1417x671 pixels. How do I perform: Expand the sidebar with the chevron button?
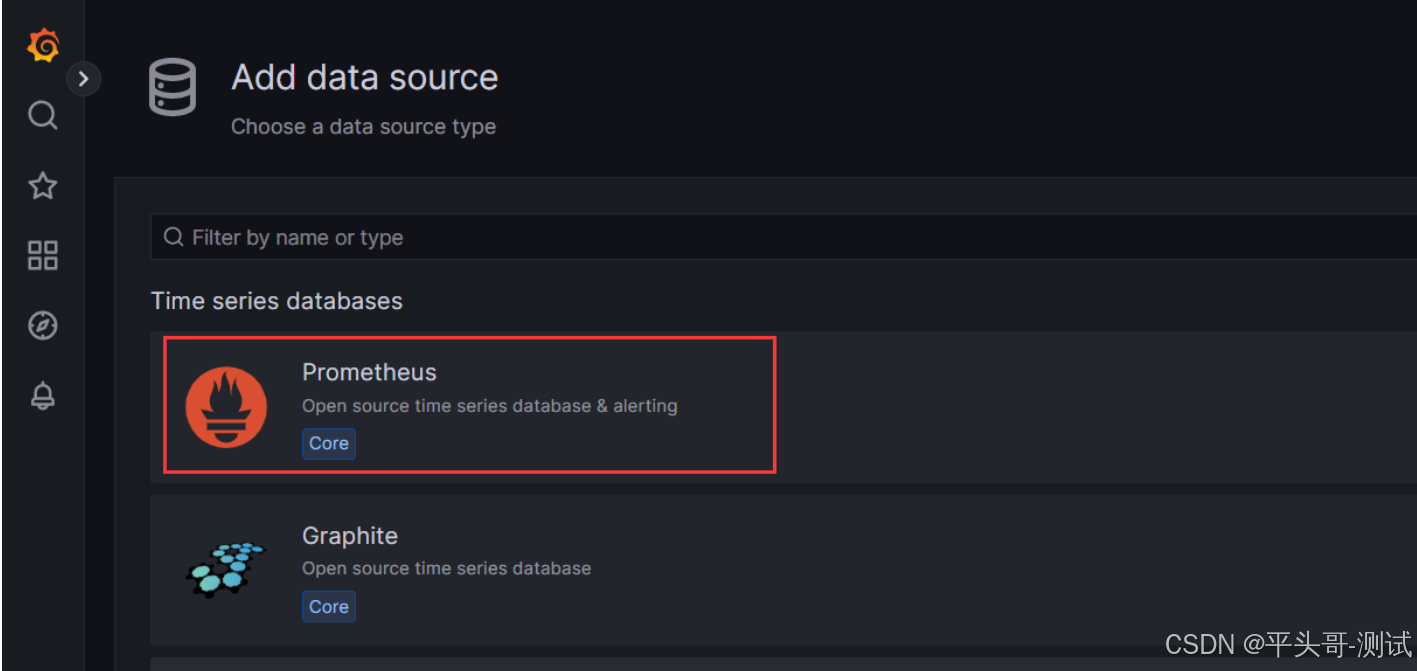pyautogui.click(x=84, y=78)
